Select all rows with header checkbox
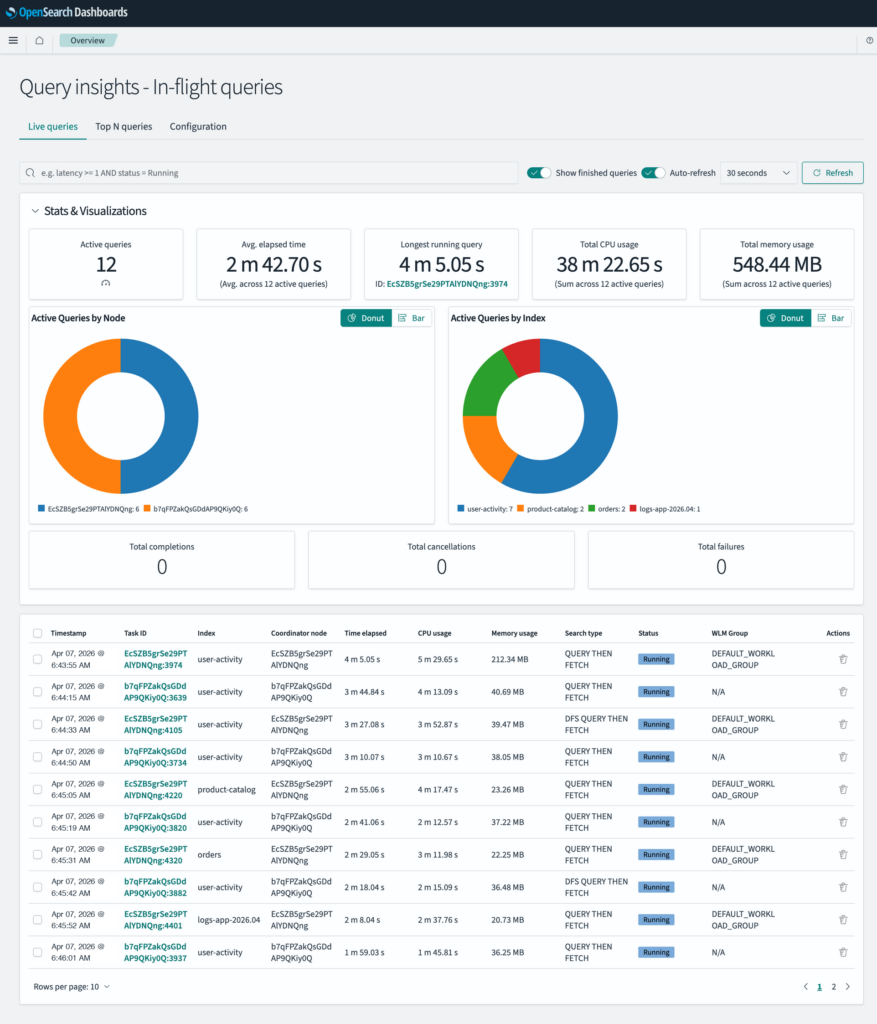The width and height of the screenshot is (877, 1024). pyautogui.click(x=37, y=633)
